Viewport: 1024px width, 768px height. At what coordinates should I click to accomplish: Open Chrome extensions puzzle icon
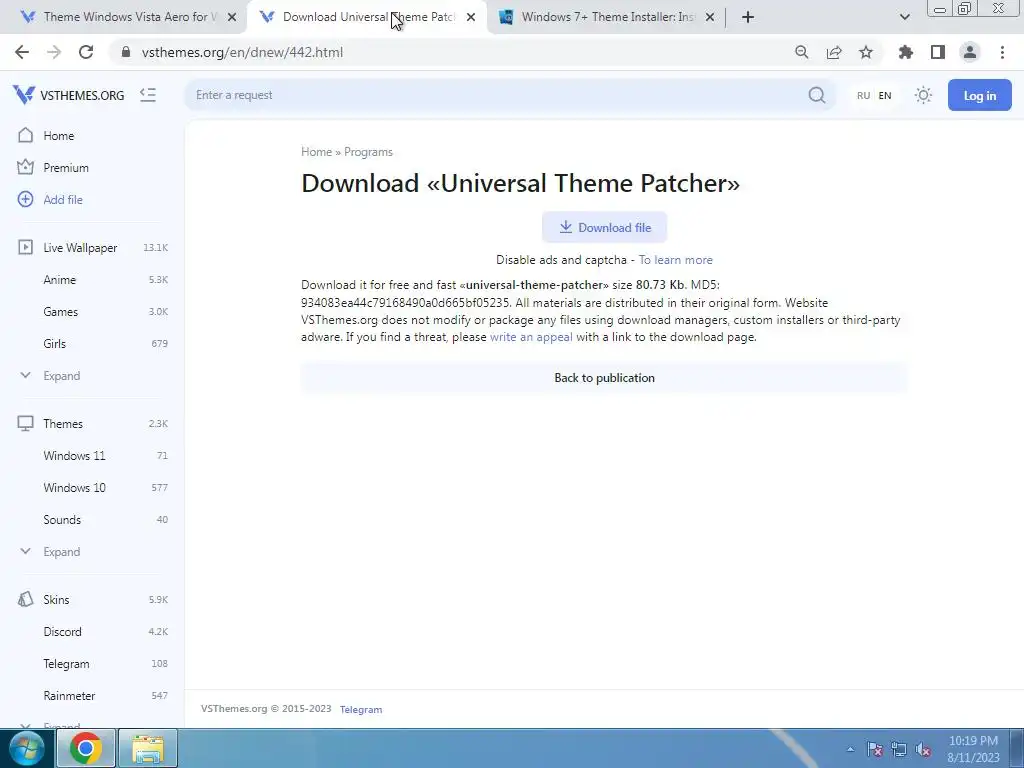pos(906,52)
